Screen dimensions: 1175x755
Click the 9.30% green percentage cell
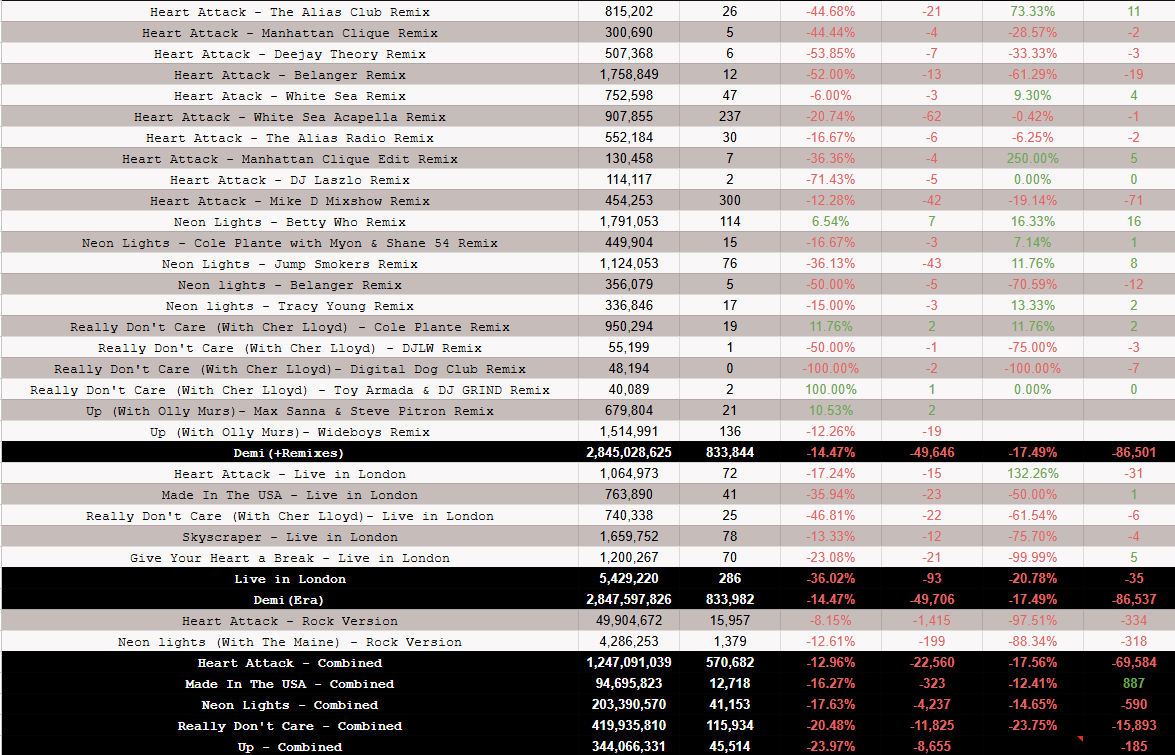pos(1033,96)
